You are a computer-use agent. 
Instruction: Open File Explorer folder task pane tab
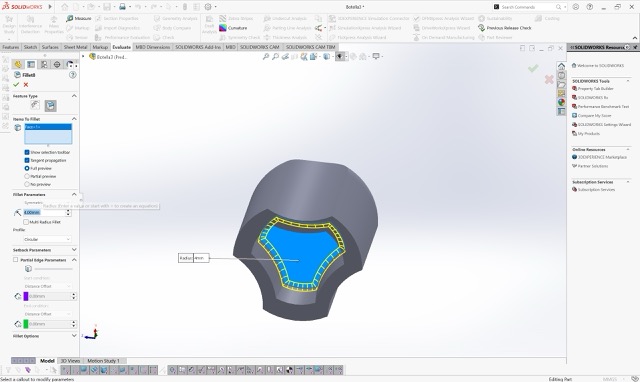tap(561, 84)
